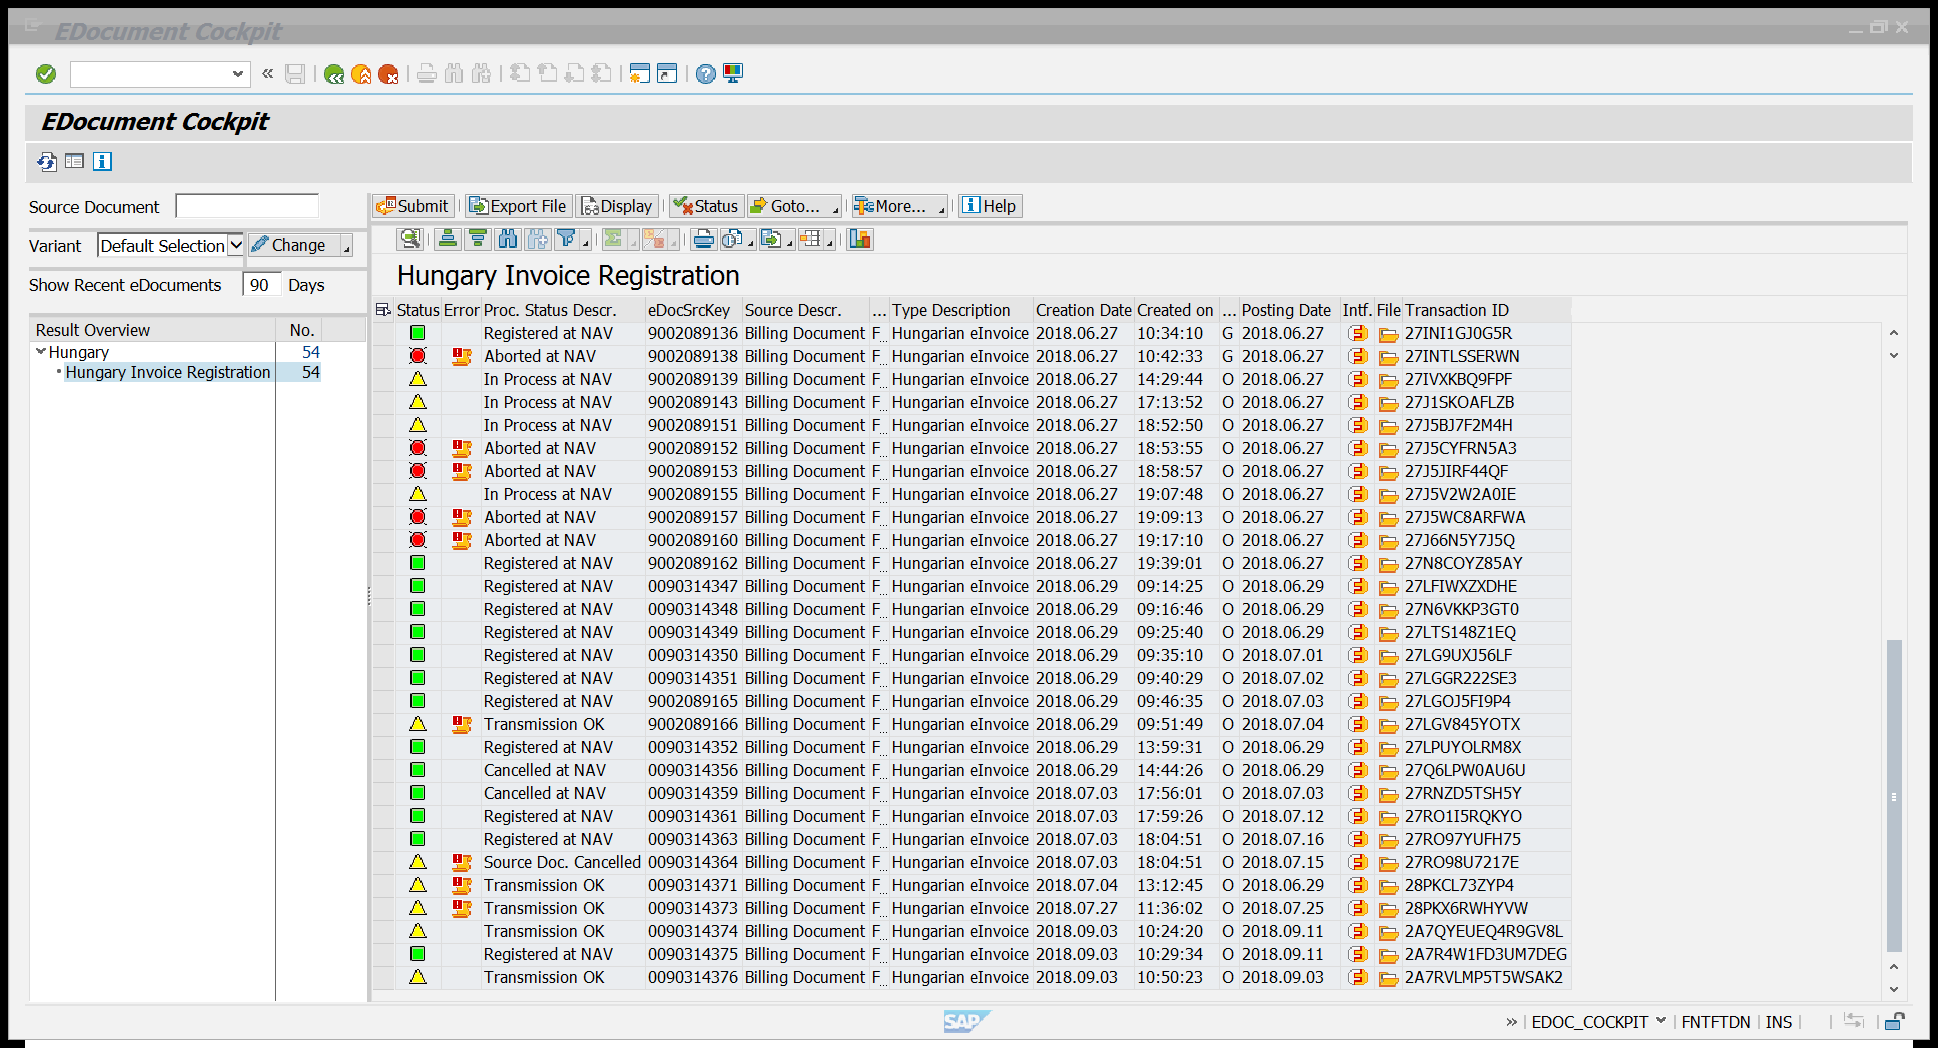Image resolution: width=1938 pixels, height=1048 pixels.
Task: Open the More... menu button
Action: tap(899, 206)
